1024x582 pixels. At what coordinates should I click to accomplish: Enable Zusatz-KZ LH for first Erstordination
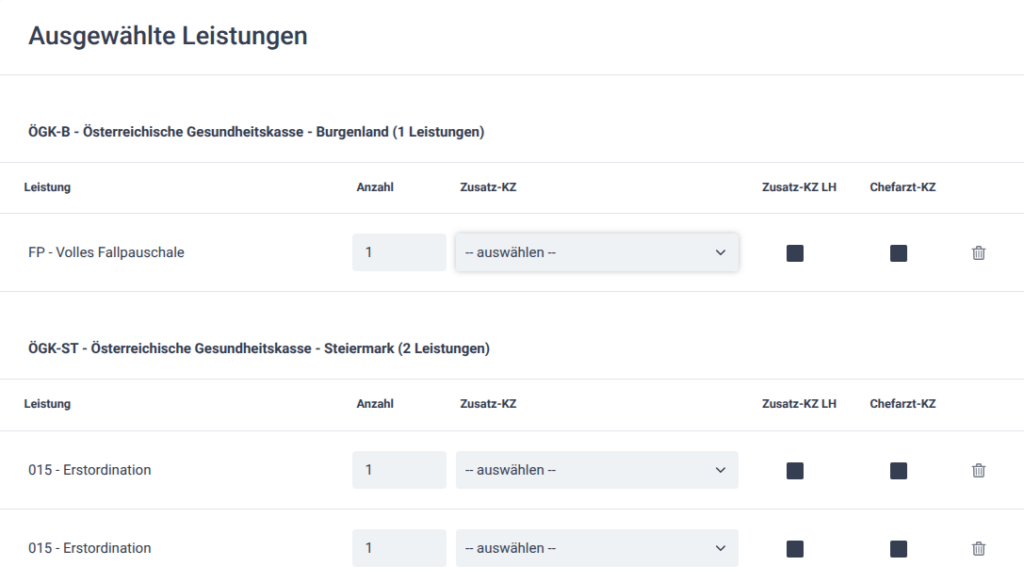pos(795,470)
